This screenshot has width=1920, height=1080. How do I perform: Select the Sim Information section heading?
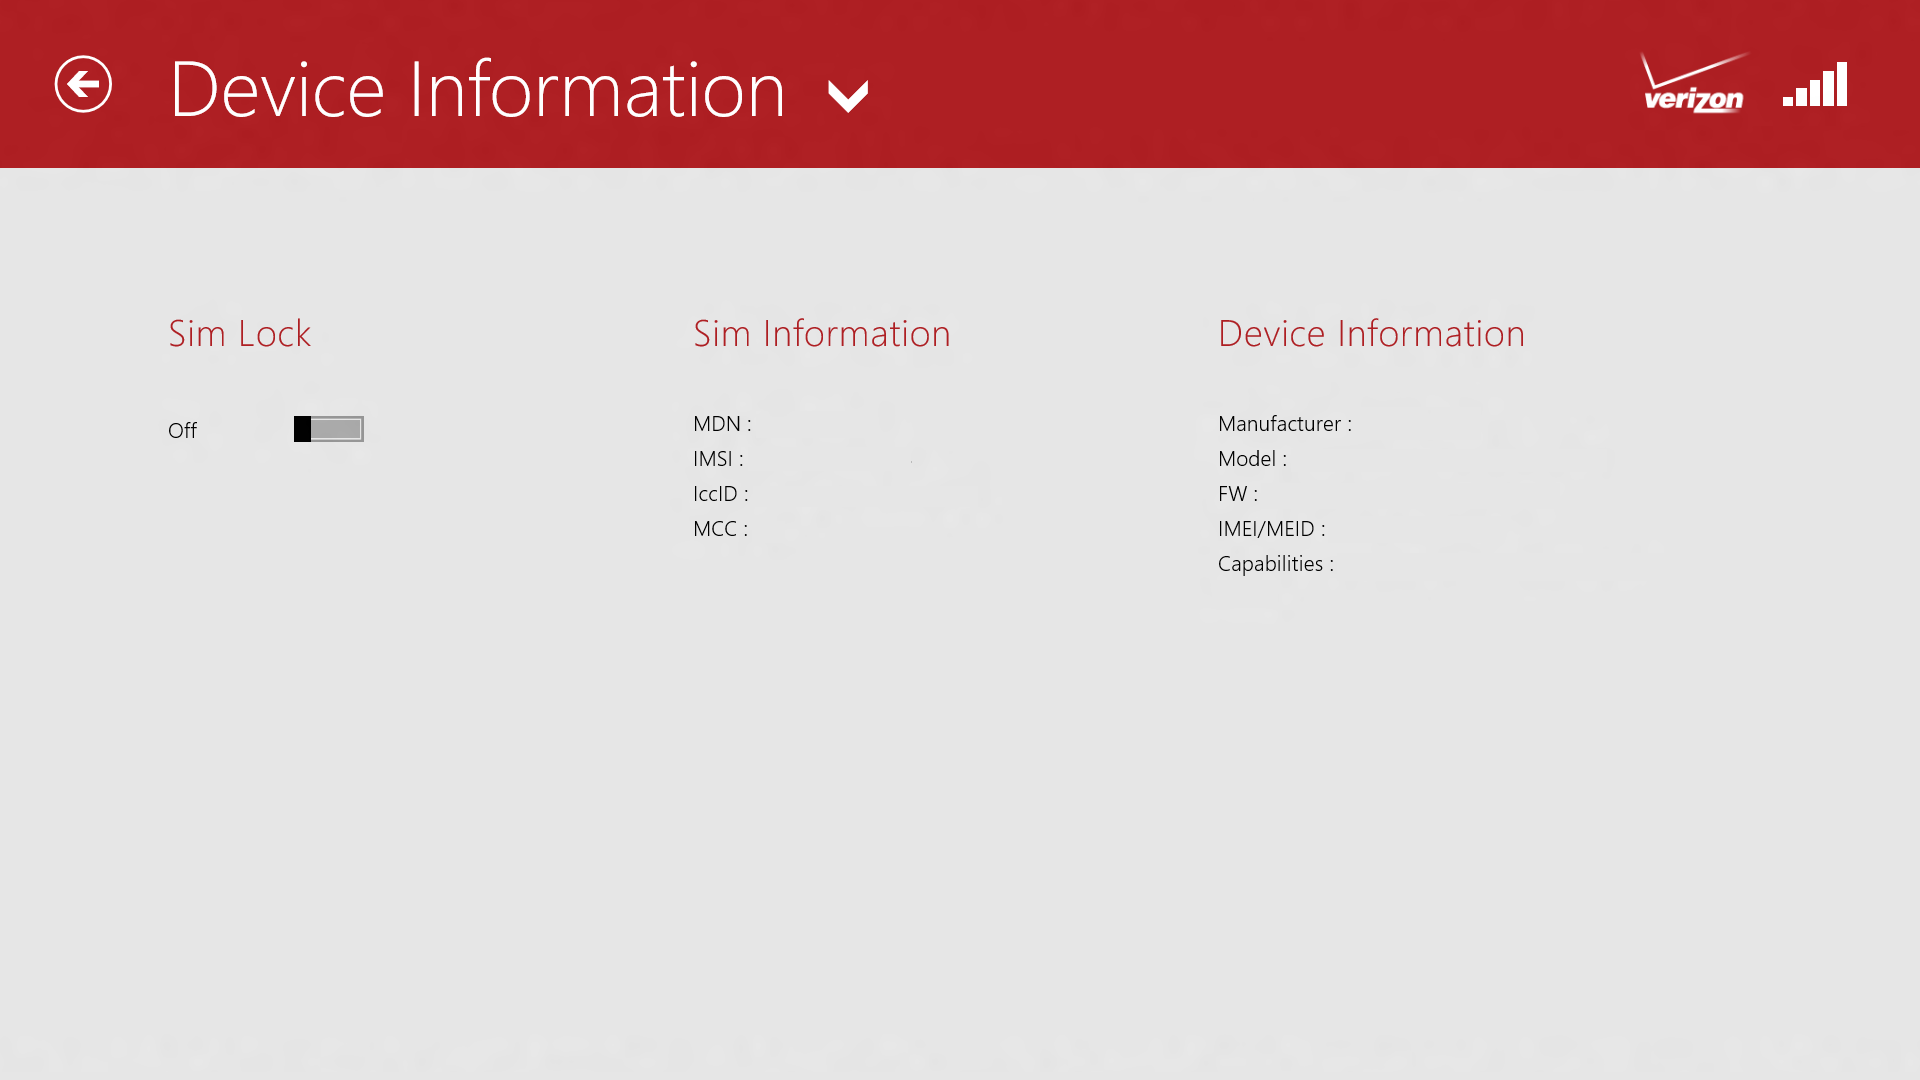(x=822, y=334)
